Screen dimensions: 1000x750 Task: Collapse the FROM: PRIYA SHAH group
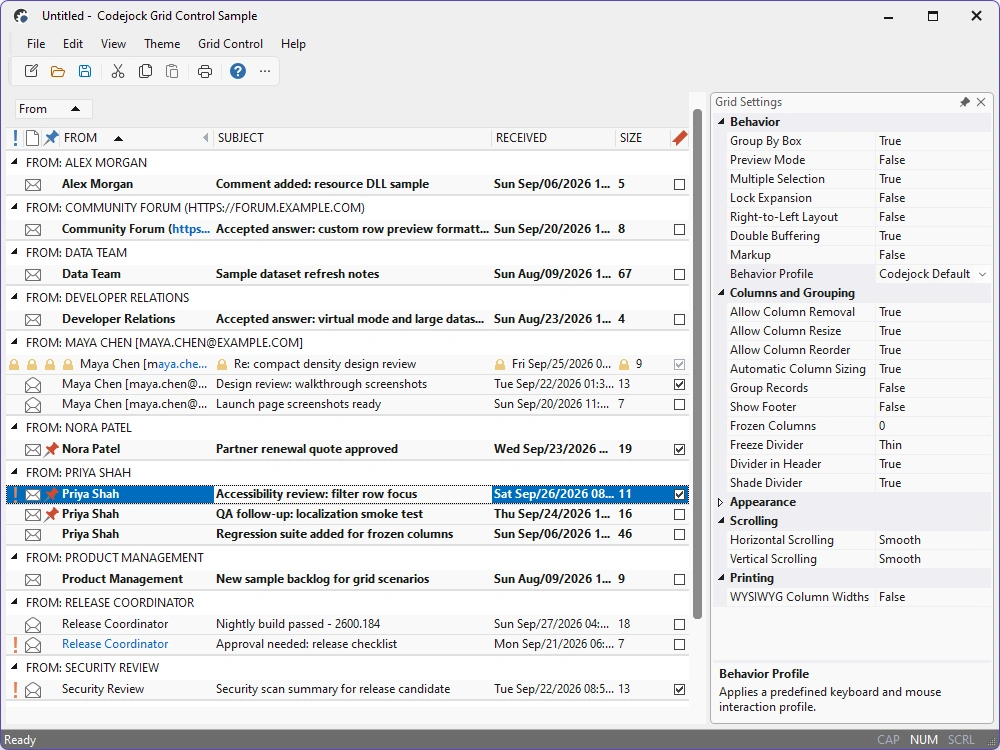point(15,472)
